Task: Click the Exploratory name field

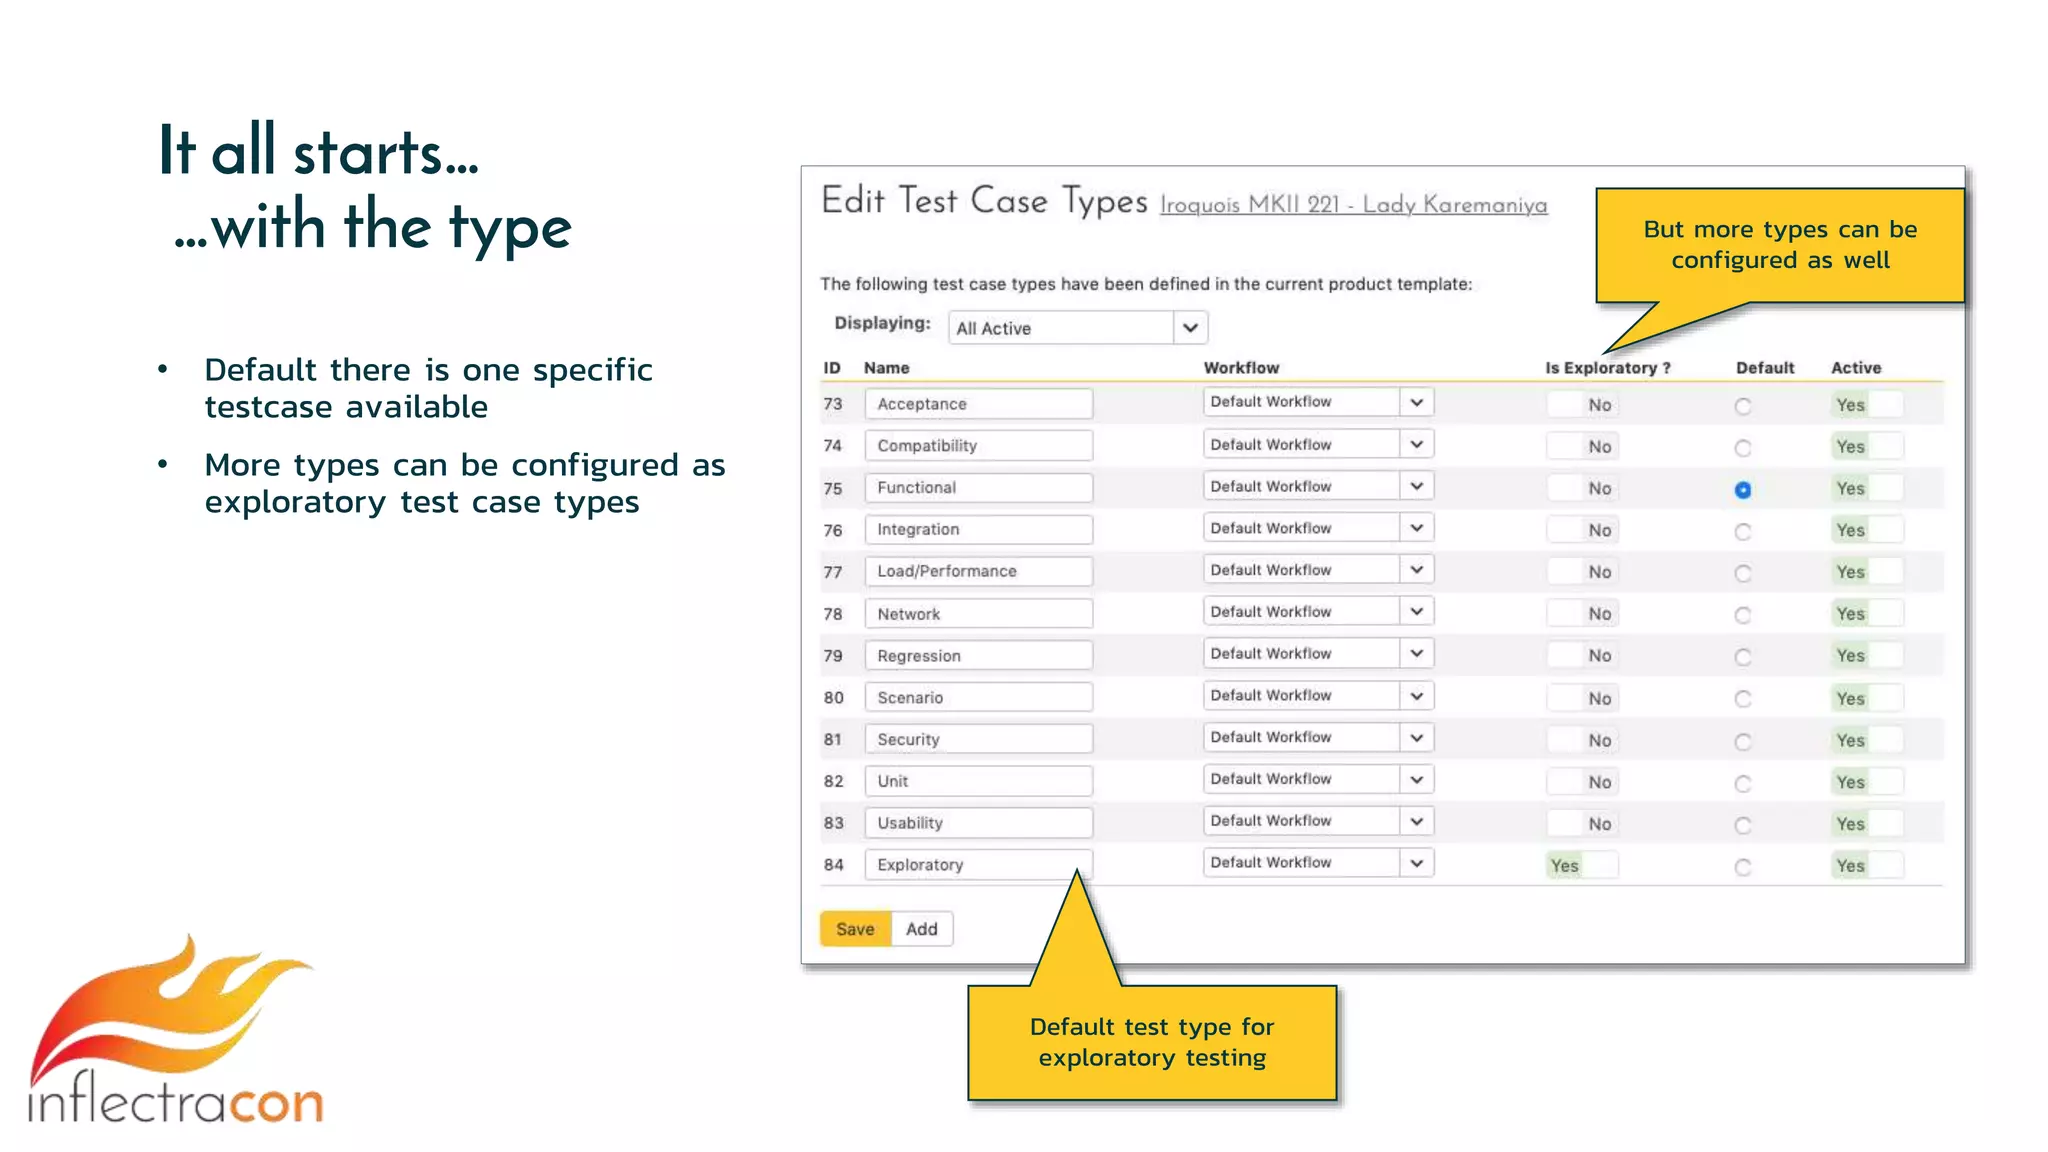Action: 979,865
